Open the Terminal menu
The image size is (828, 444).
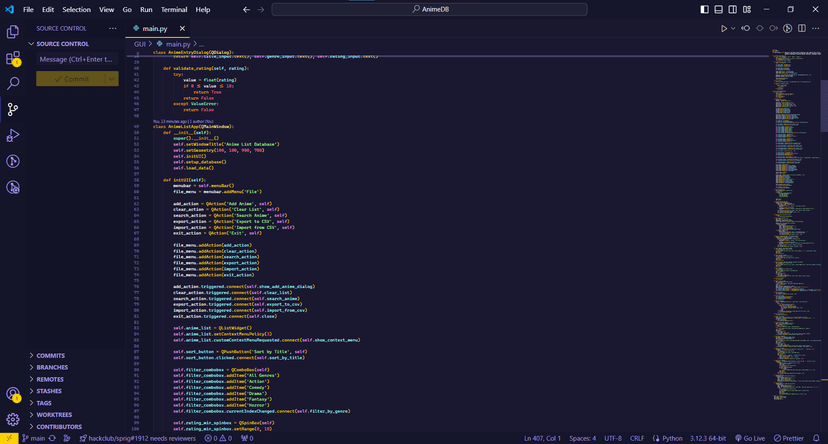(174, 10)
